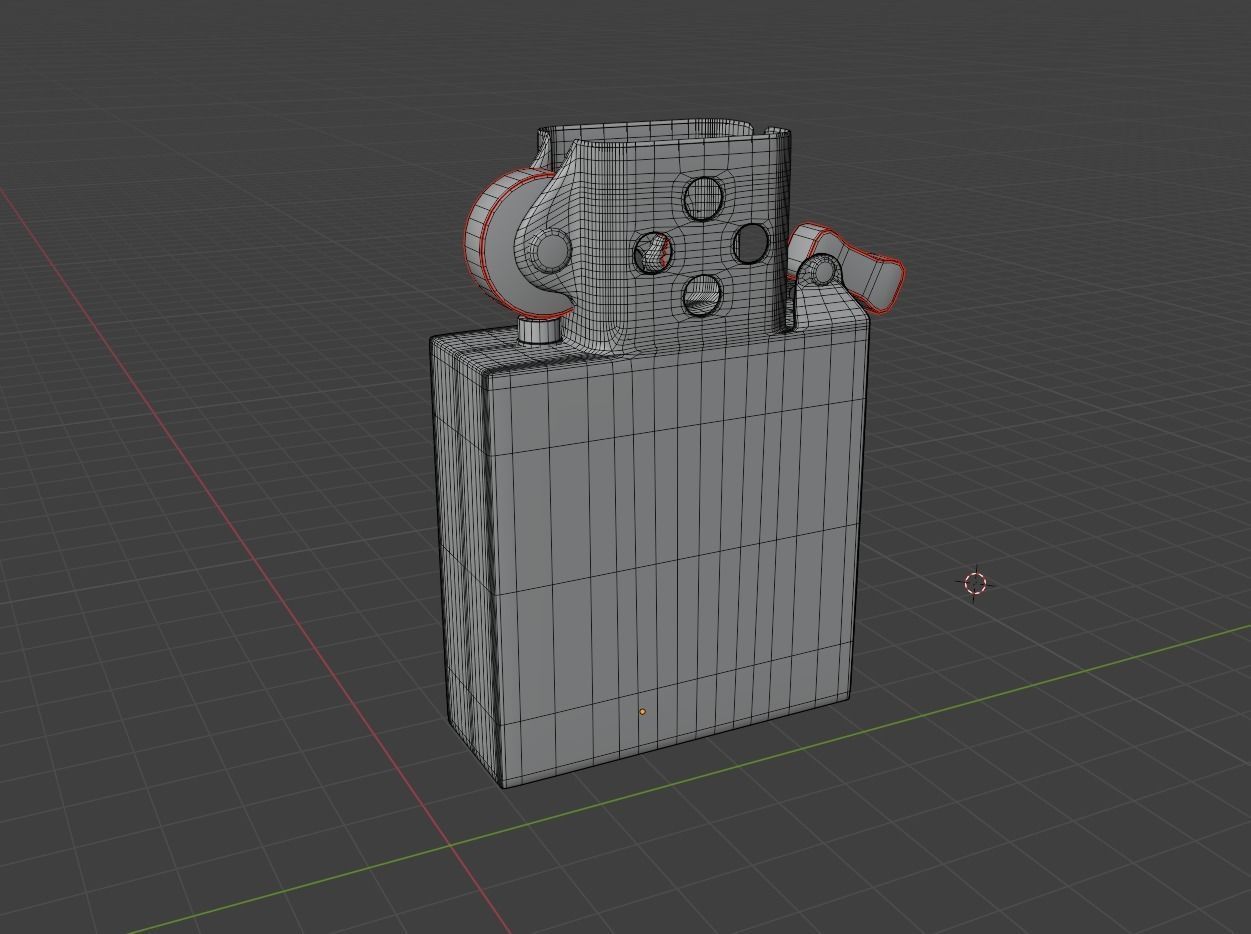
Task: Click the top hole in the chimney
Action: [x=703, y=198]
